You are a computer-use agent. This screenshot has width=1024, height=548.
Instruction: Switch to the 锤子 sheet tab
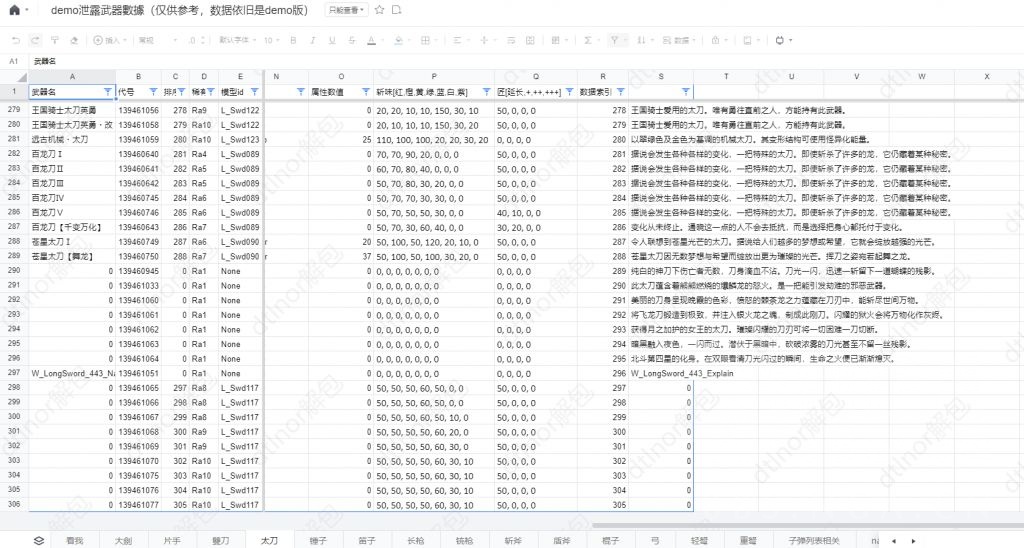(x=318, y=541)
